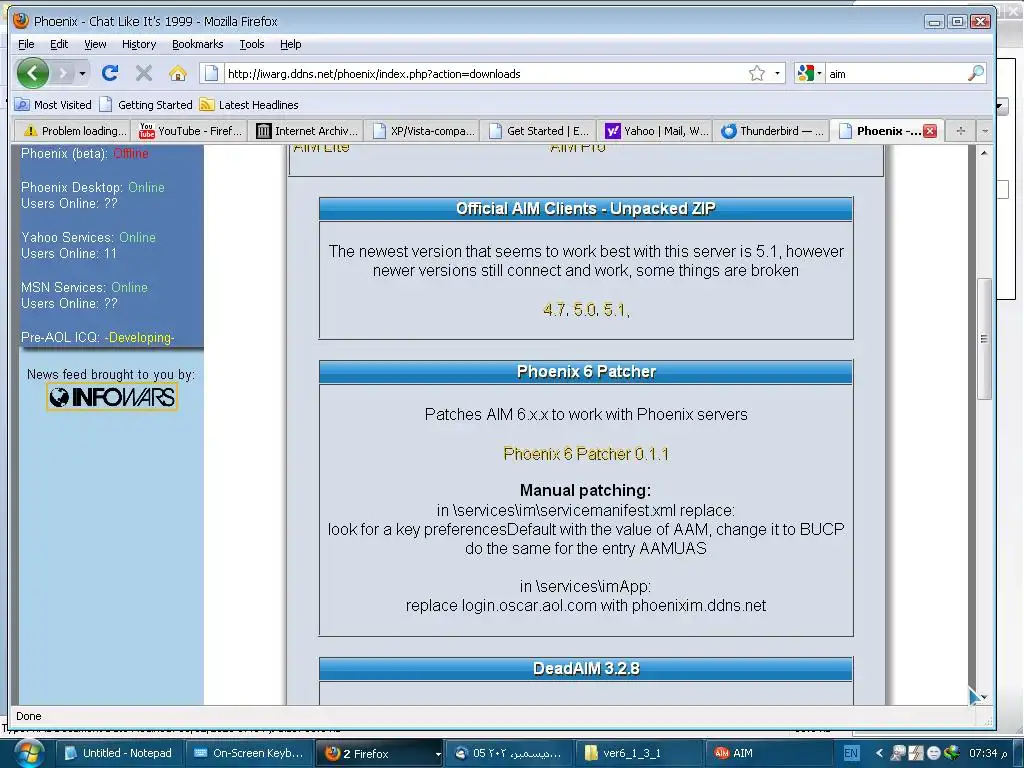Open the back/forward history dropdown arrow
The height and width of the screenshot is (768, 1024).
(82, 73)
